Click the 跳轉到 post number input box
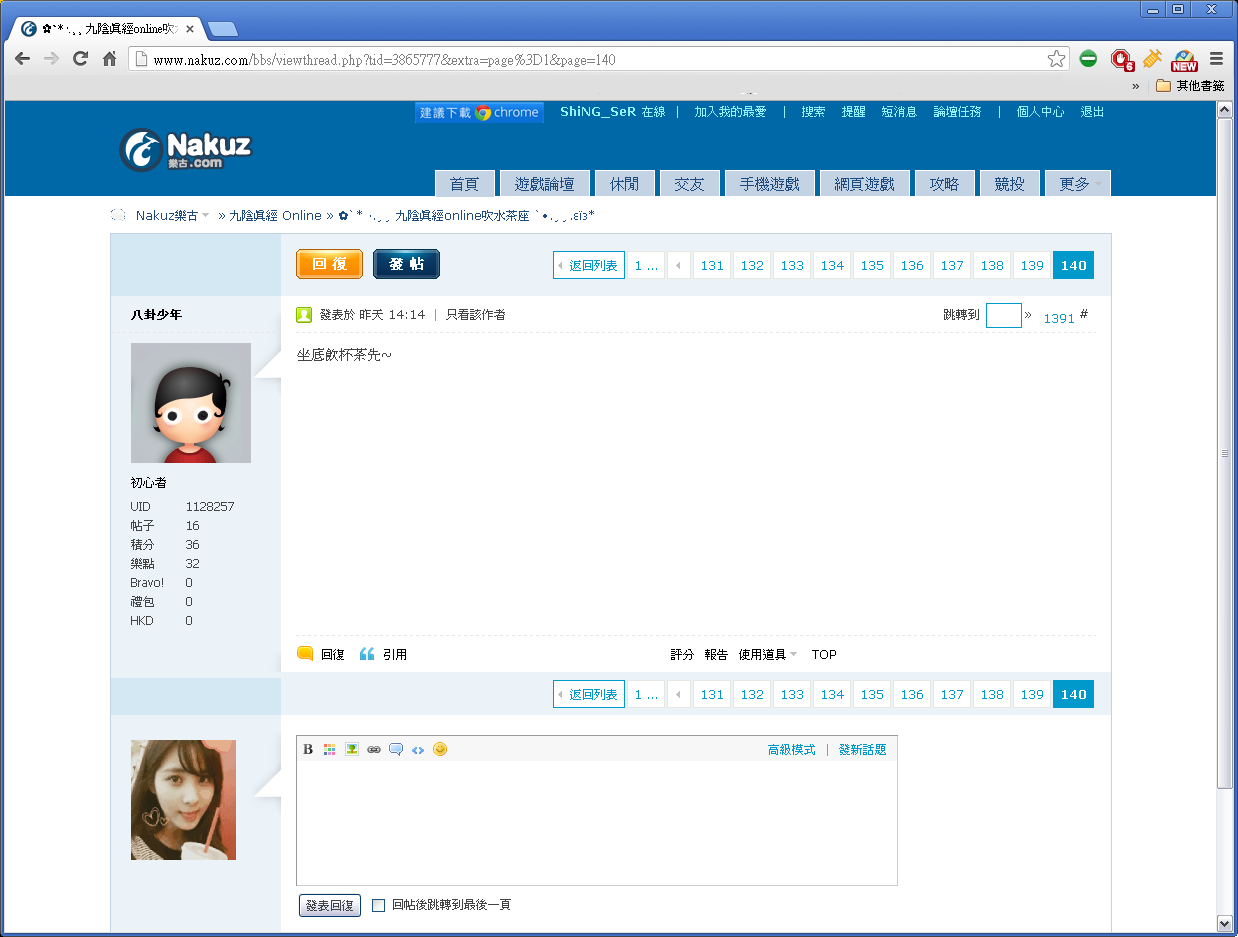 pos(1003,315)
